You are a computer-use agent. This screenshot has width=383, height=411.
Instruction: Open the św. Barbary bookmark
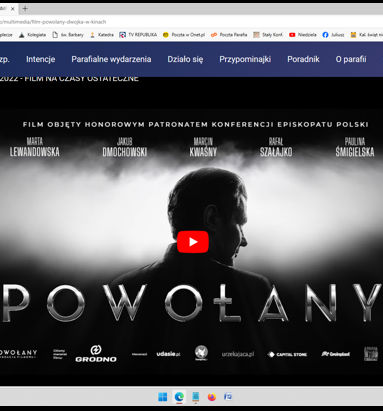point(68,35)
